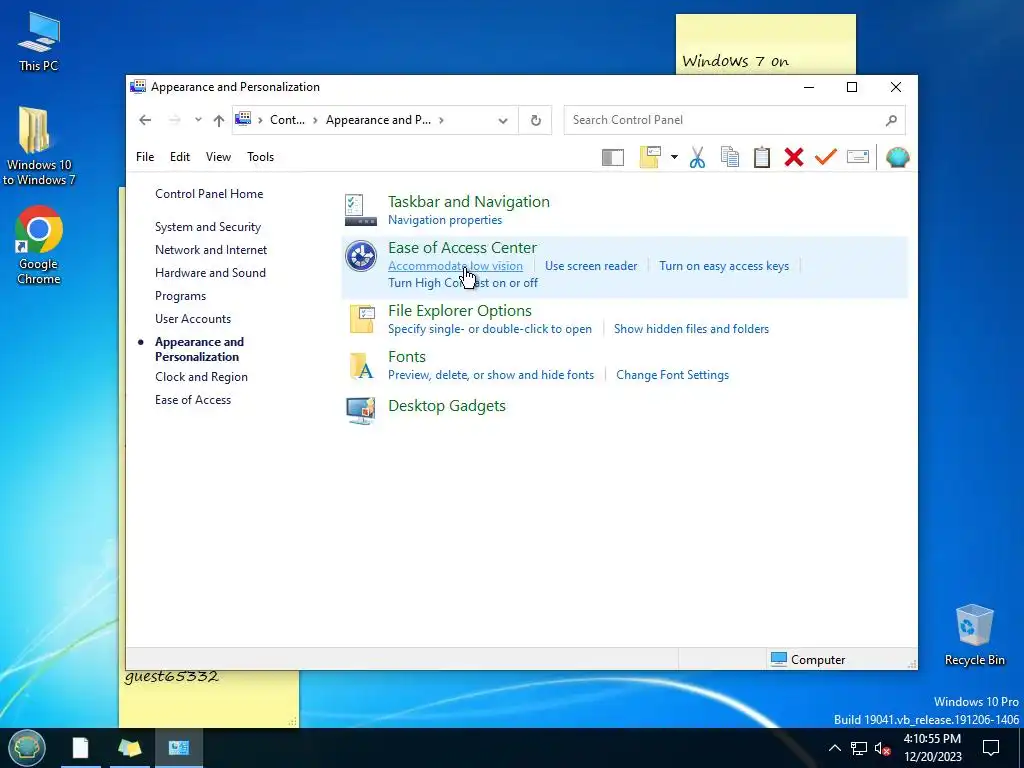Refresh the Control Panel view
Image resolution: width=1024 pixels, height=768 pixels.
536,120
